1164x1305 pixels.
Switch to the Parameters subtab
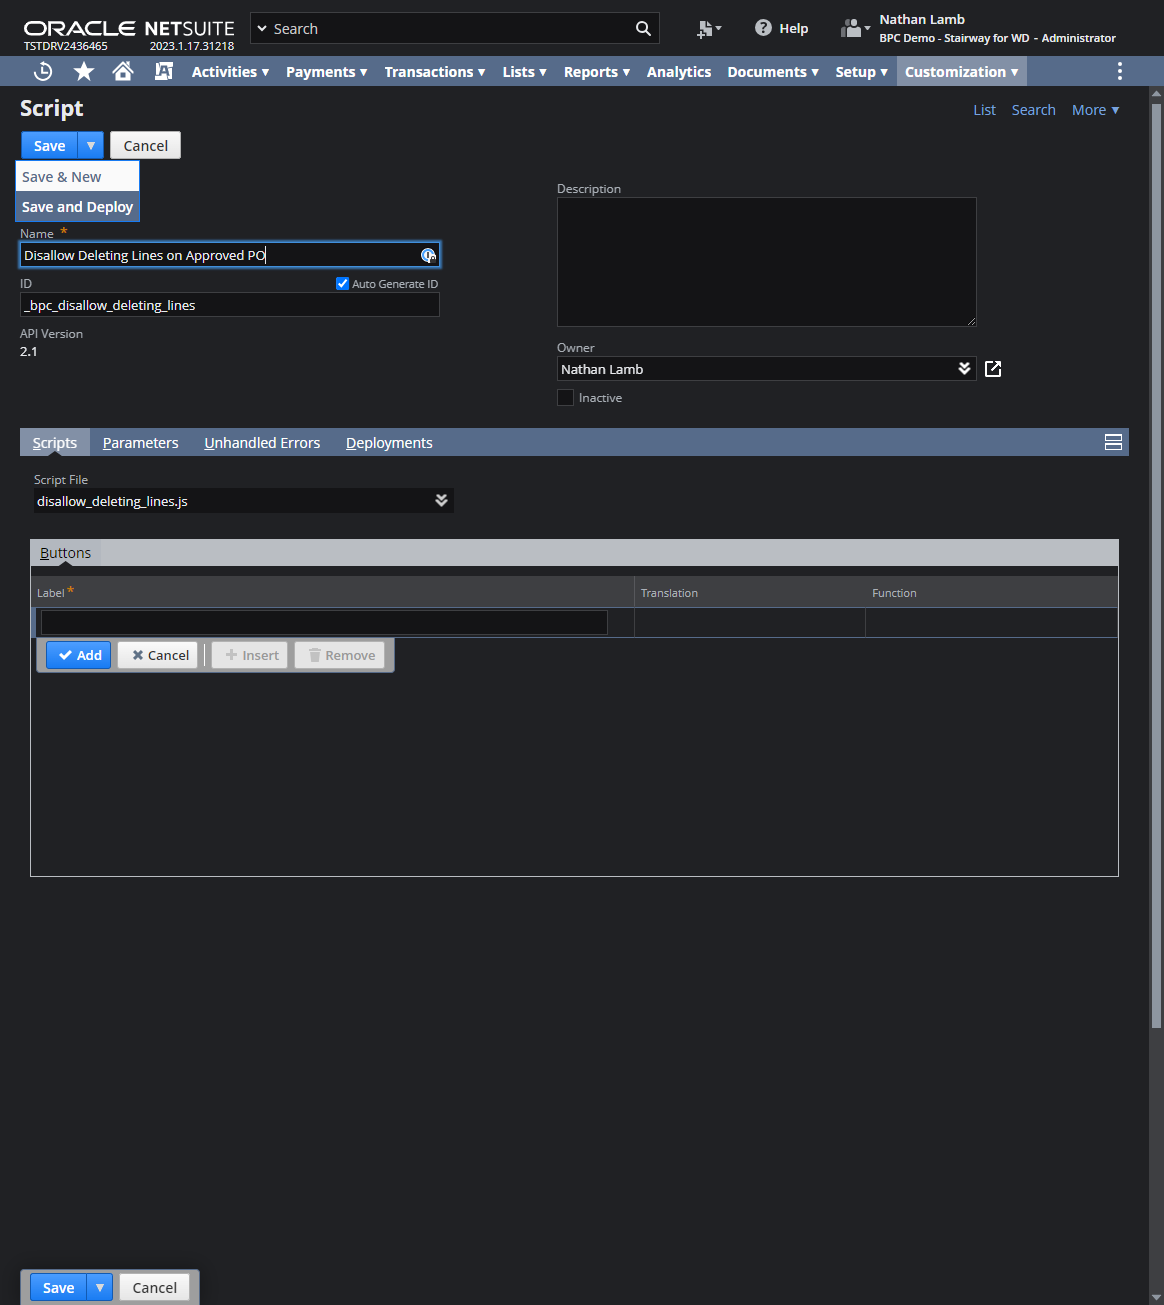(140, 442)
